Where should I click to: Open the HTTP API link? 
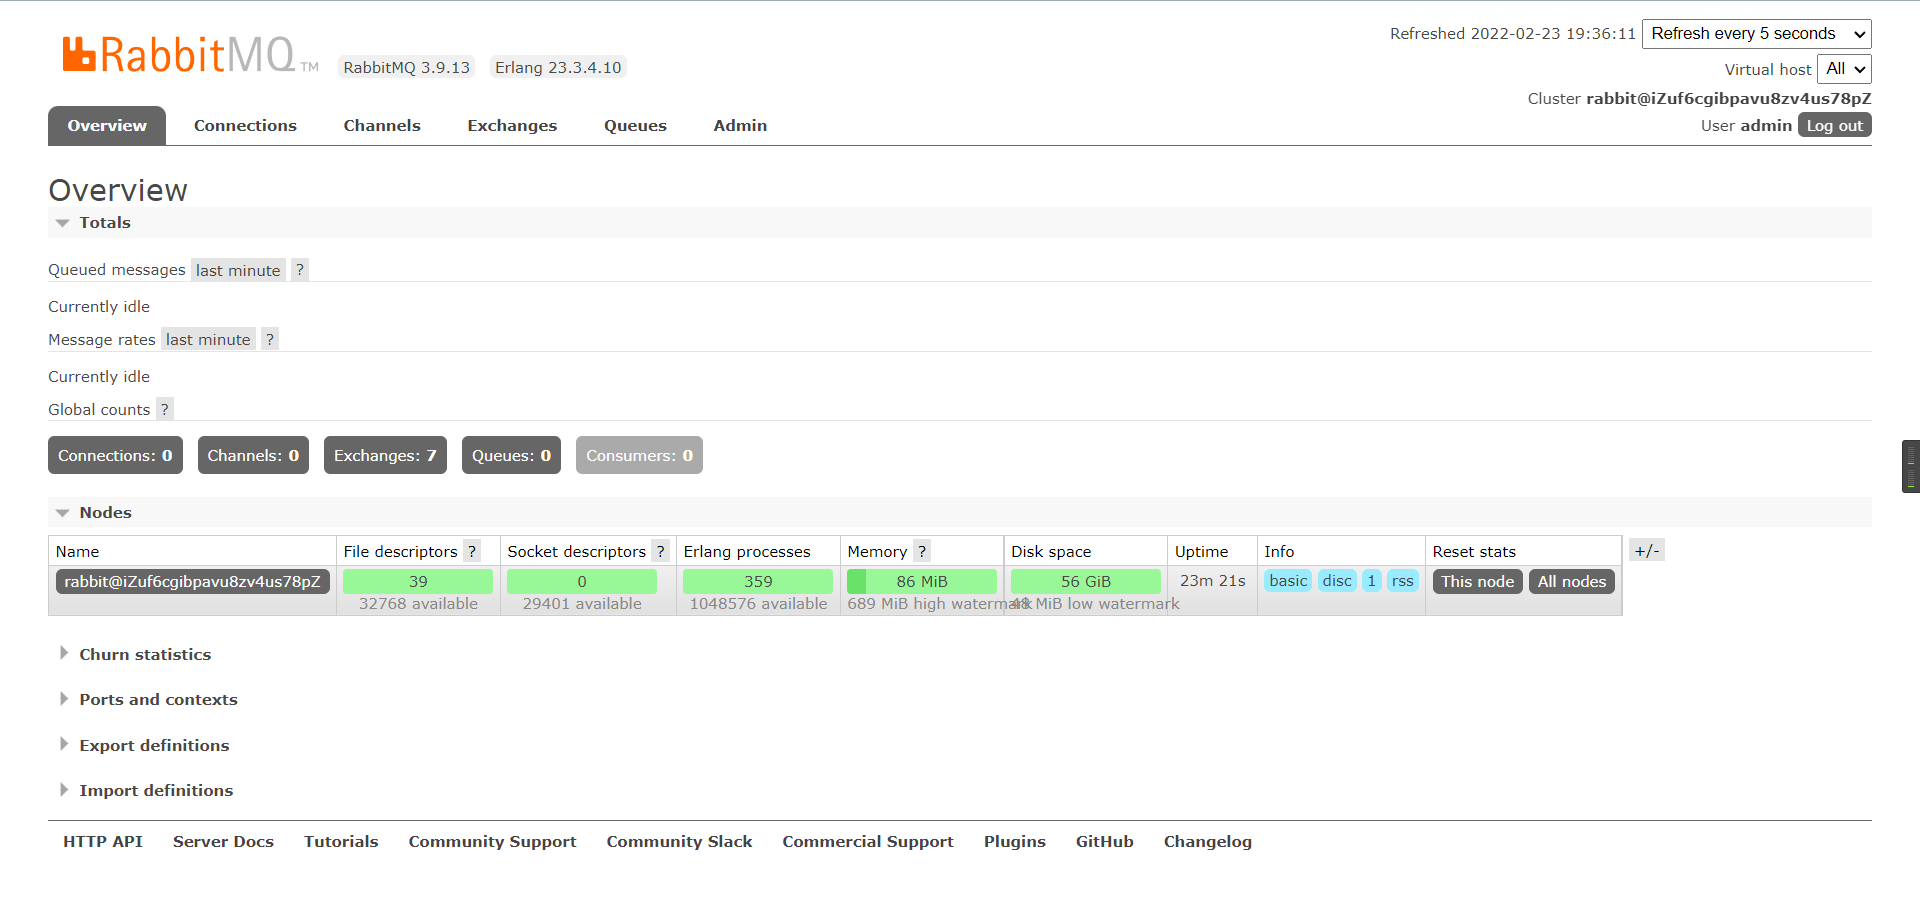pyautogui.click(x=103, y=842)
